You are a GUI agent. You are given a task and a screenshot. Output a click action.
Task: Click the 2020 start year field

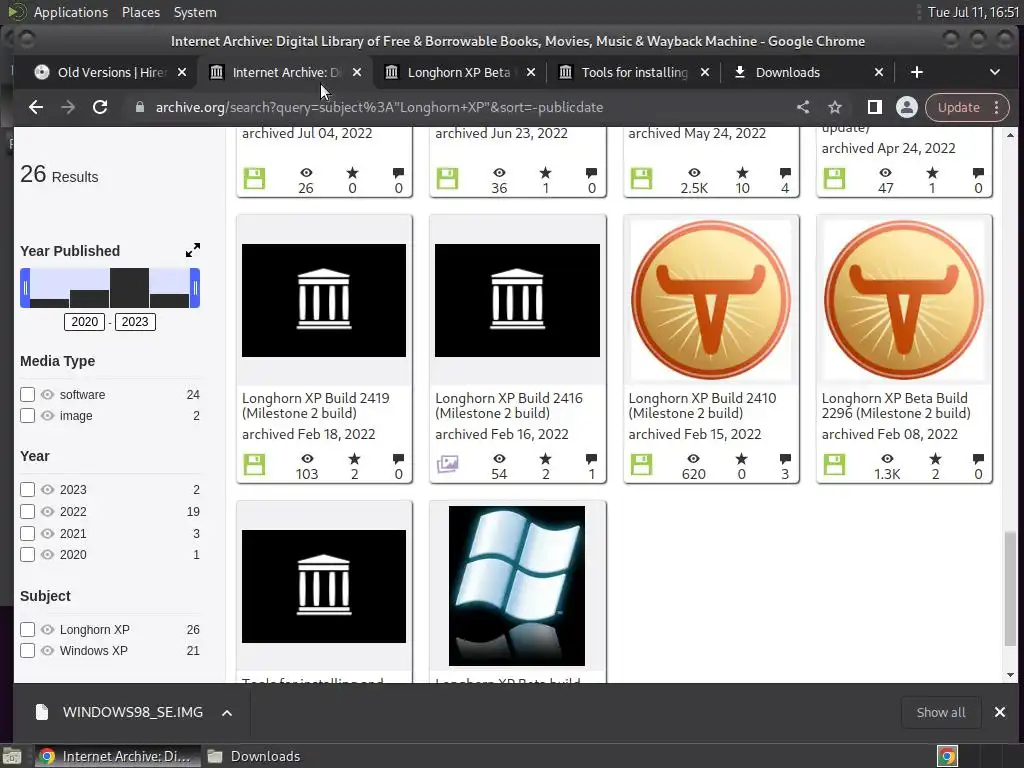84,321
